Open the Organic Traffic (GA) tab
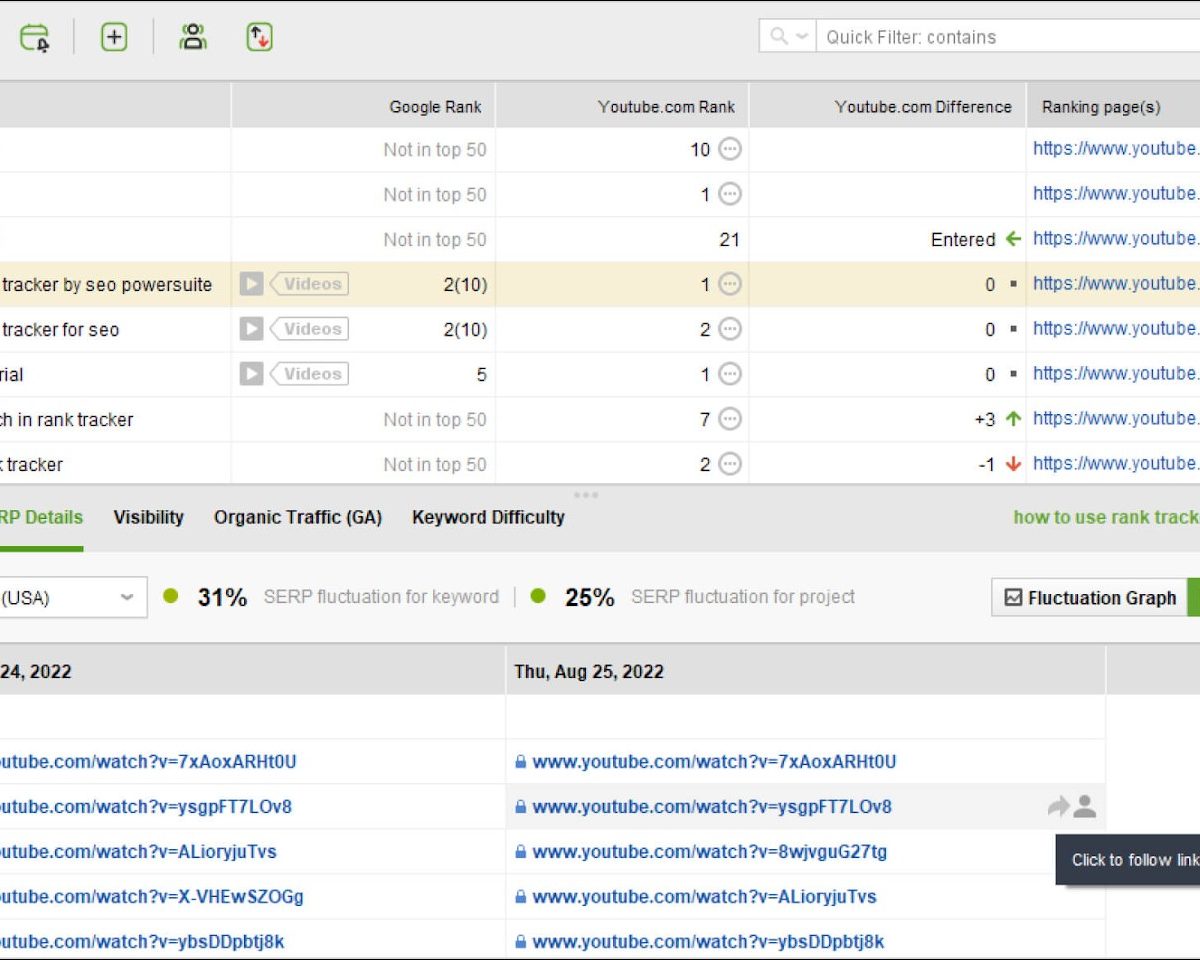Viewport: 1200px width, 960px height. (298, 517)
